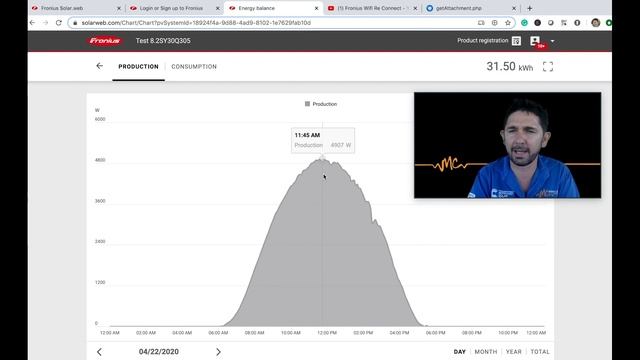This screenshot has width=640, height=360.
Task: Click browser back button
Action: pos(33,23)
